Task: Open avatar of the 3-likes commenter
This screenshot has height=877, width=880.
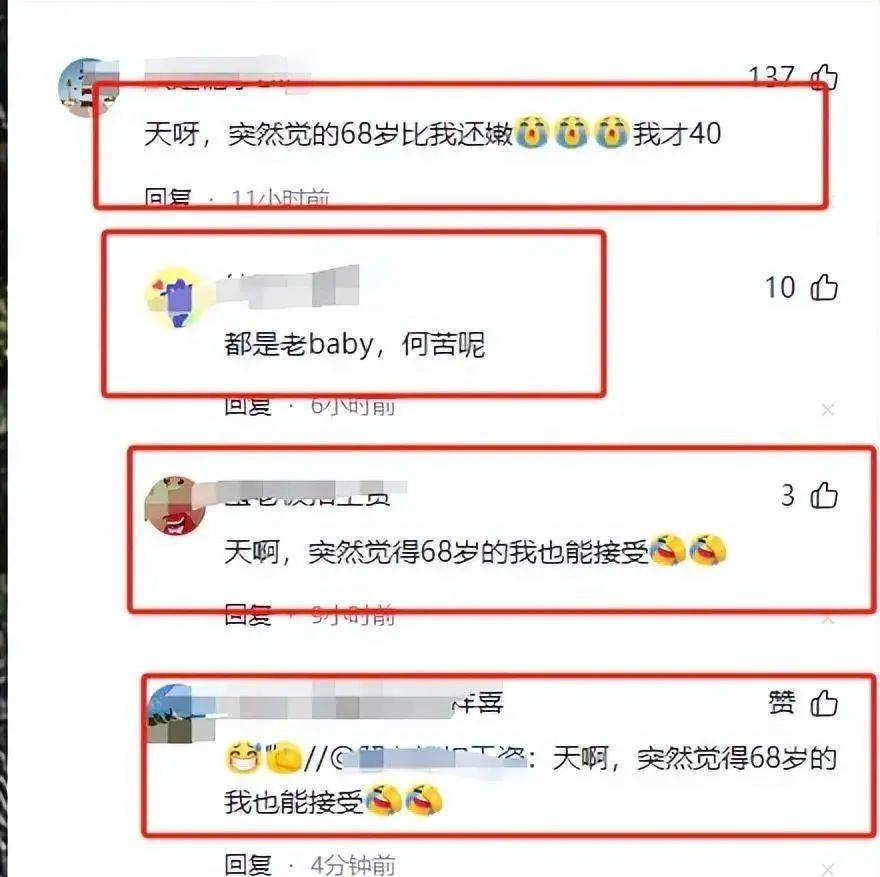Action: [176, 506]
